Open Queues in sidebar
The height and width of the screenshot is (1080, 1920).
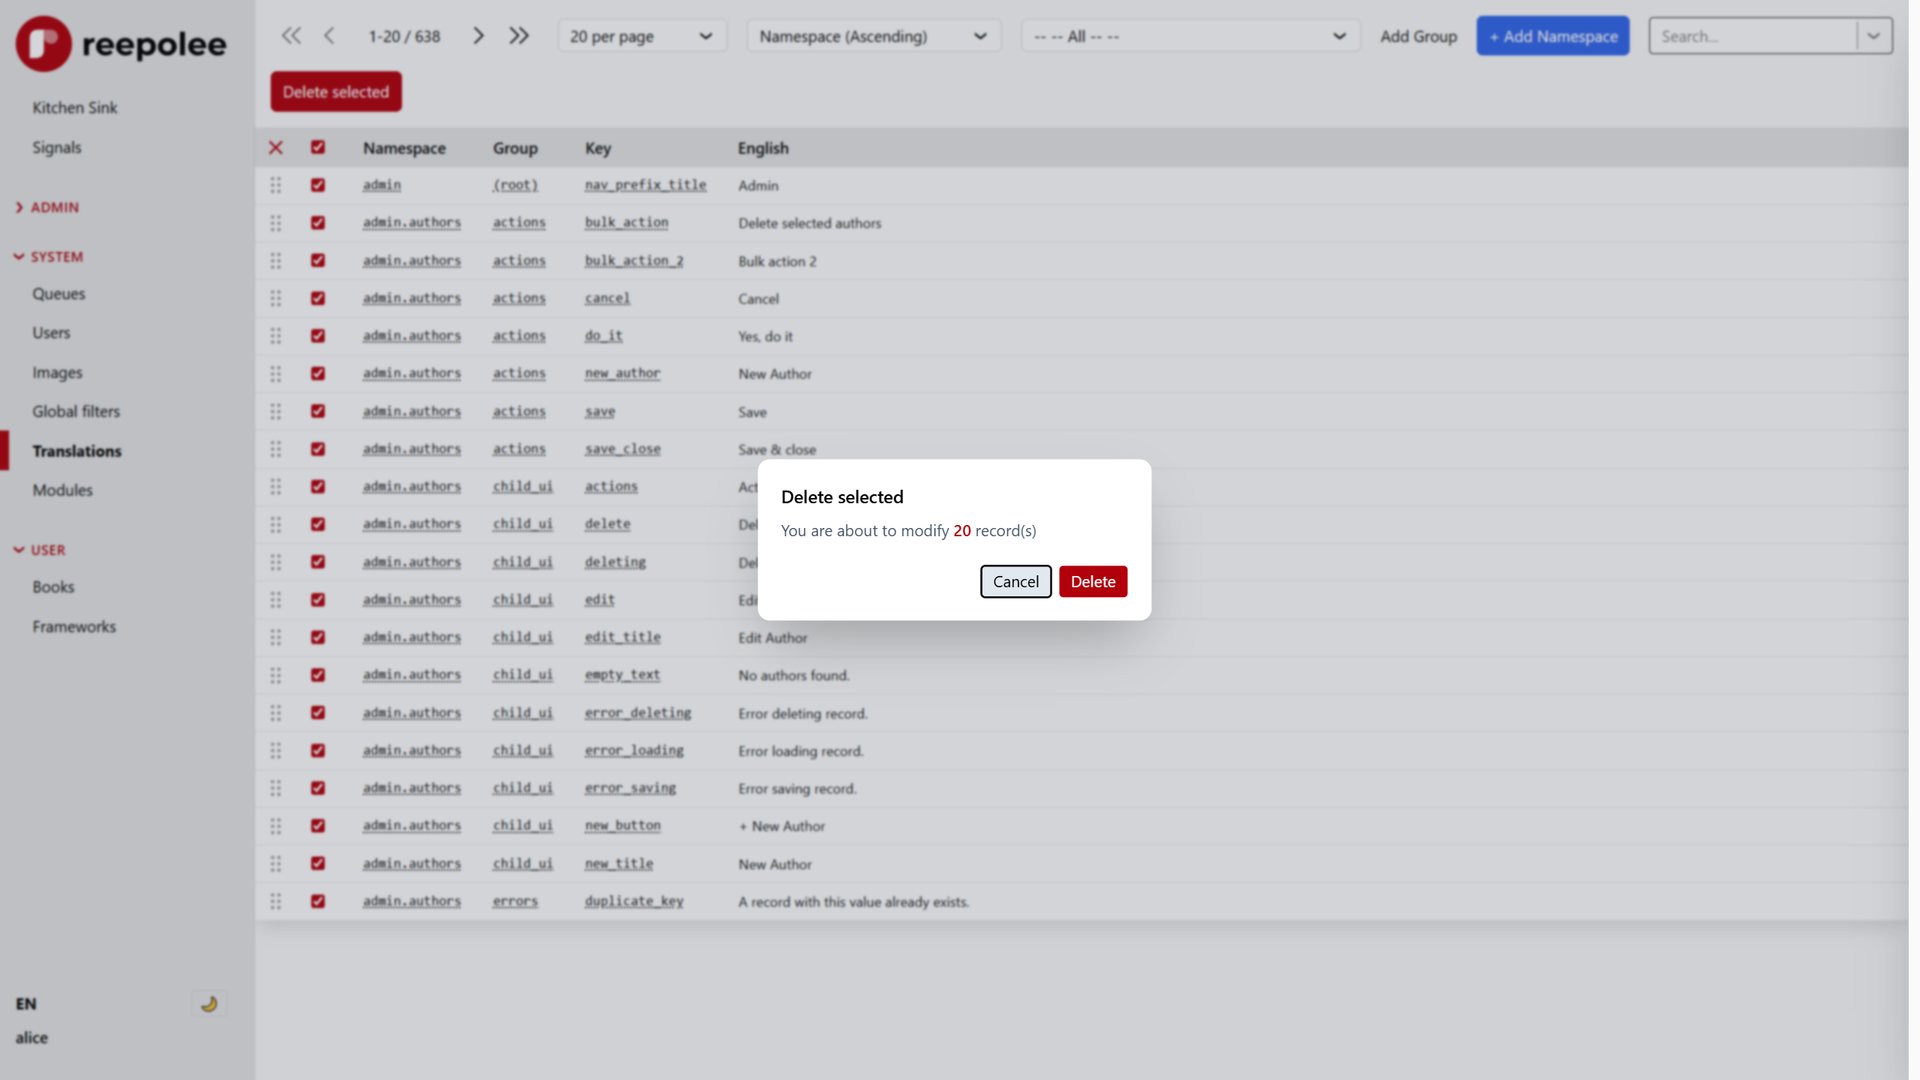pyautogui.click(x=59, y=294)
